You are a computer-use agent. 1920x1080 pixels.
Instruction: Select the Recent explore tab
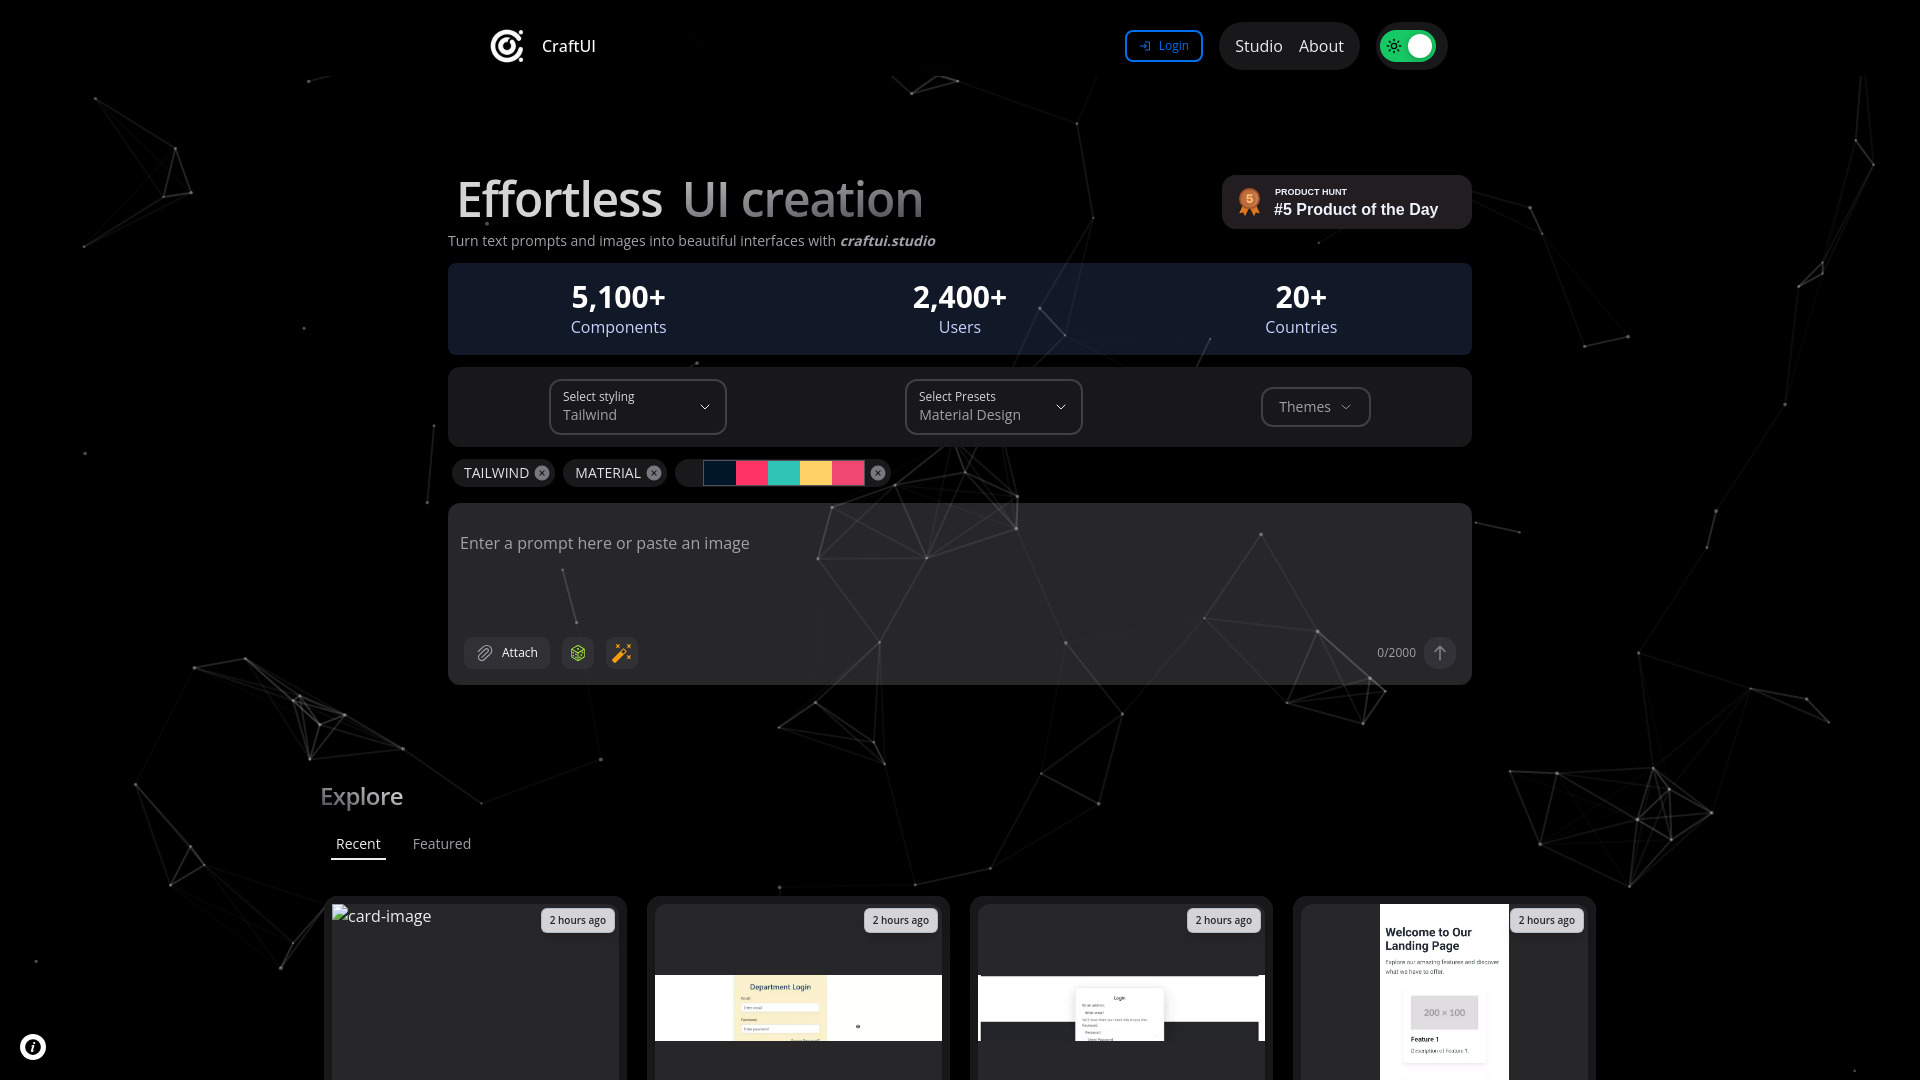coord(357,844)
